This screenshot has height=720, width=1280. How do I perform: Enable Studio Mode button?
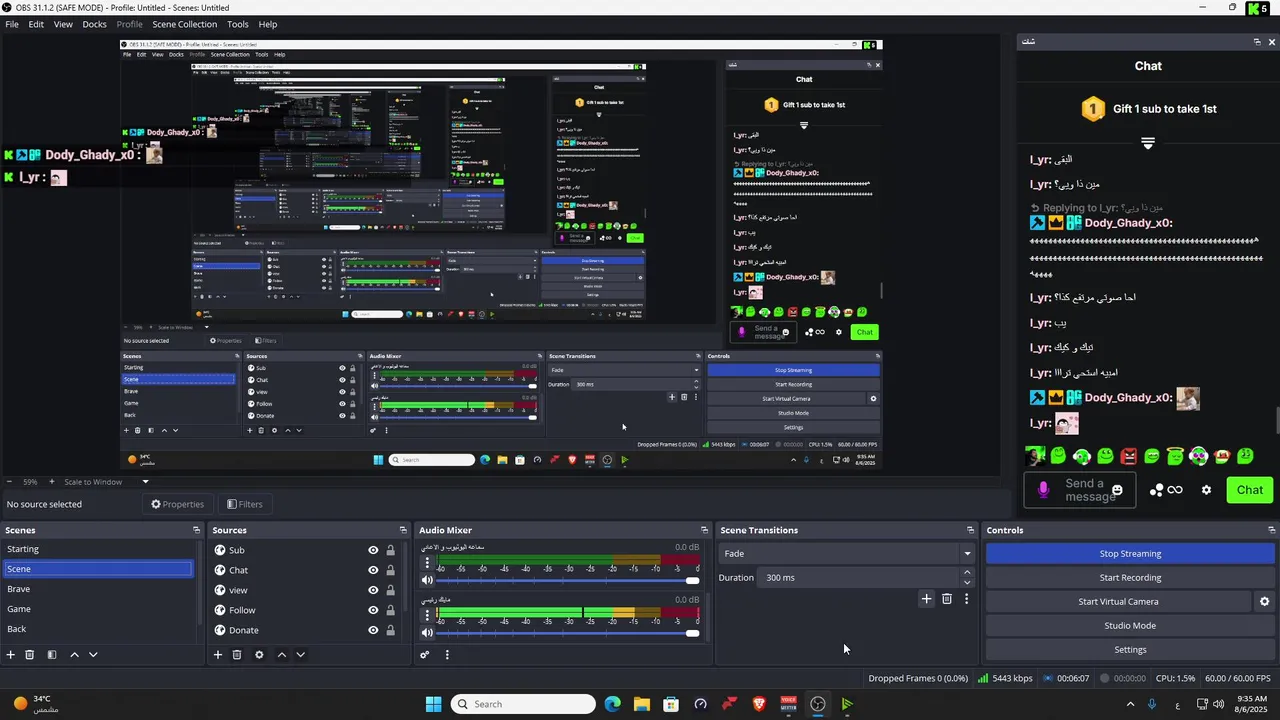click(1130, 626)
